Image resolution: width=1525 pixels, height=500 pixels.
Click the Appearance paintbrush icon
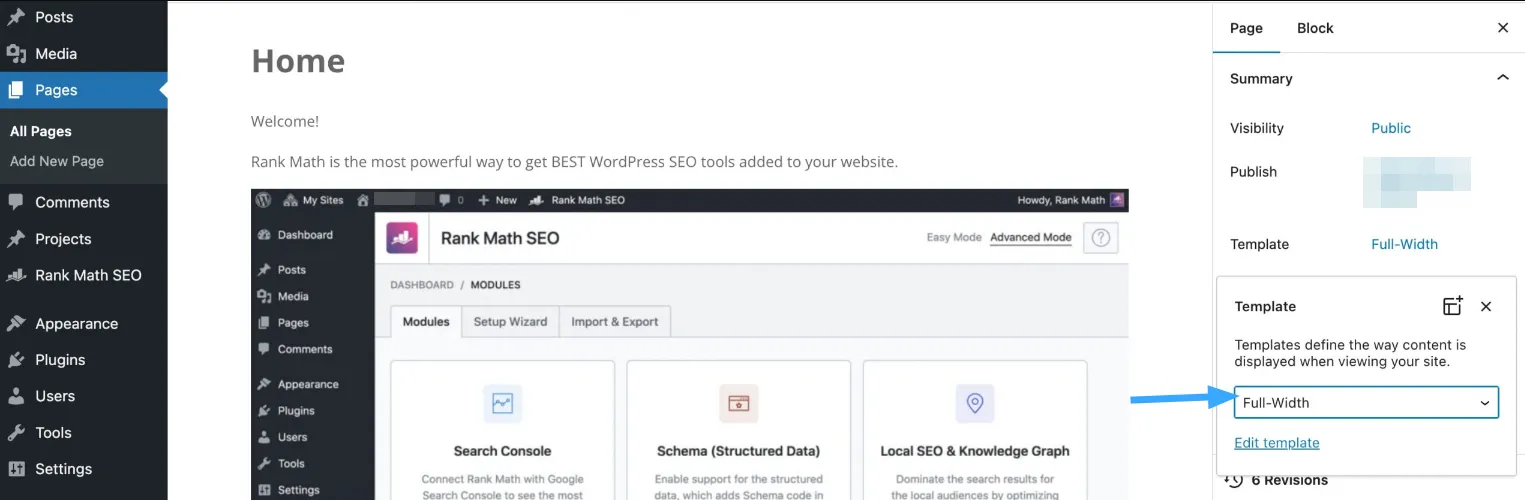click(x=16, y=324)
